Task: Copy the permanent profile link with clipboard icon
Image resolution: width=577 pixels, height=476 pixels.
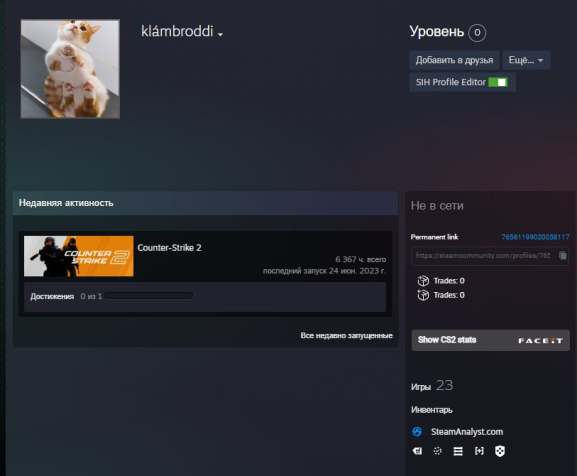Action: pyautogui.click(x=563, y=255)
